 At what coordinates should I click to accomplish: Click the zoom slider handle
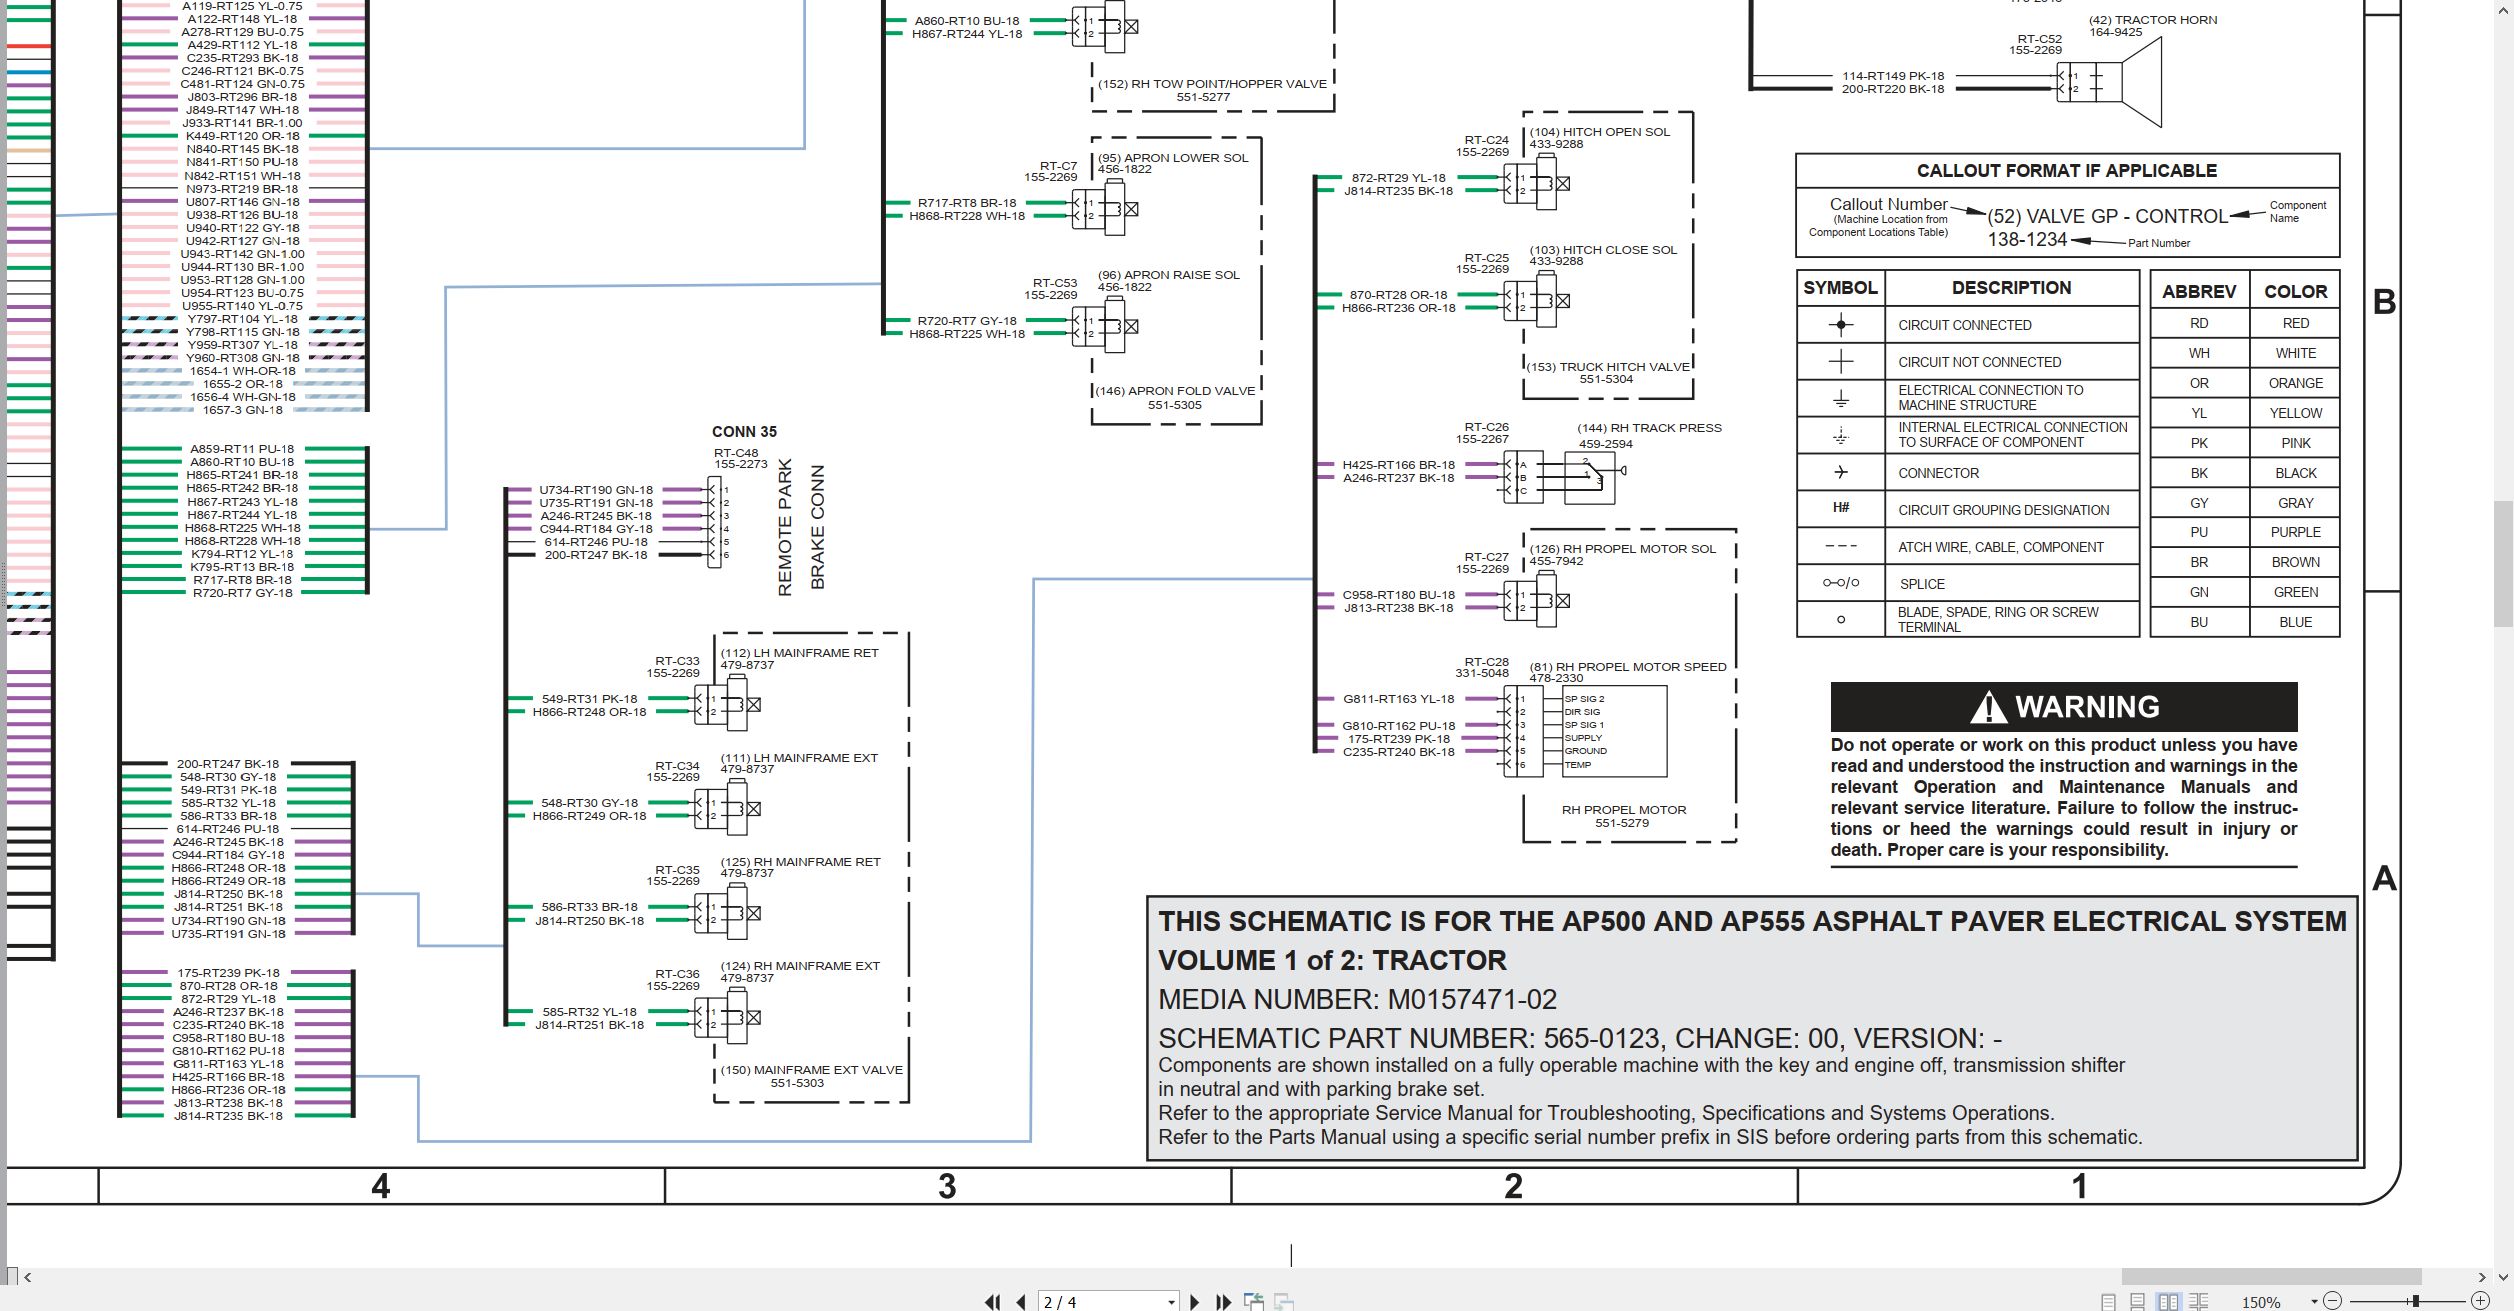click(2415, 1301)
